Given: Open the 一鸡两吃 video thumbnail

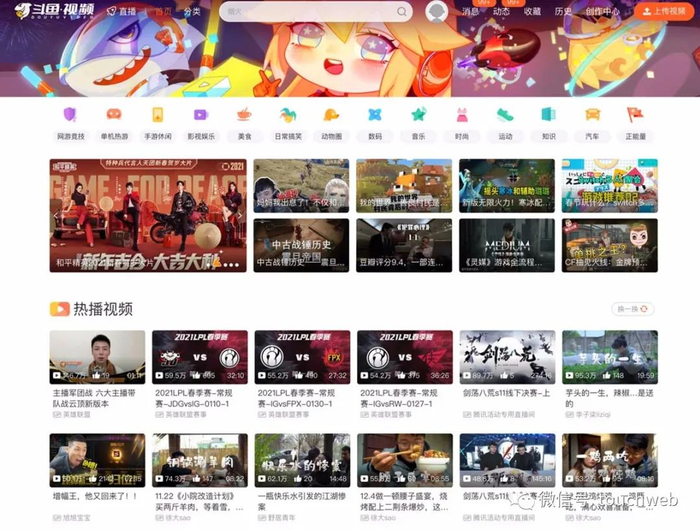Looking at the screenshot, I should tap(610, 460).
